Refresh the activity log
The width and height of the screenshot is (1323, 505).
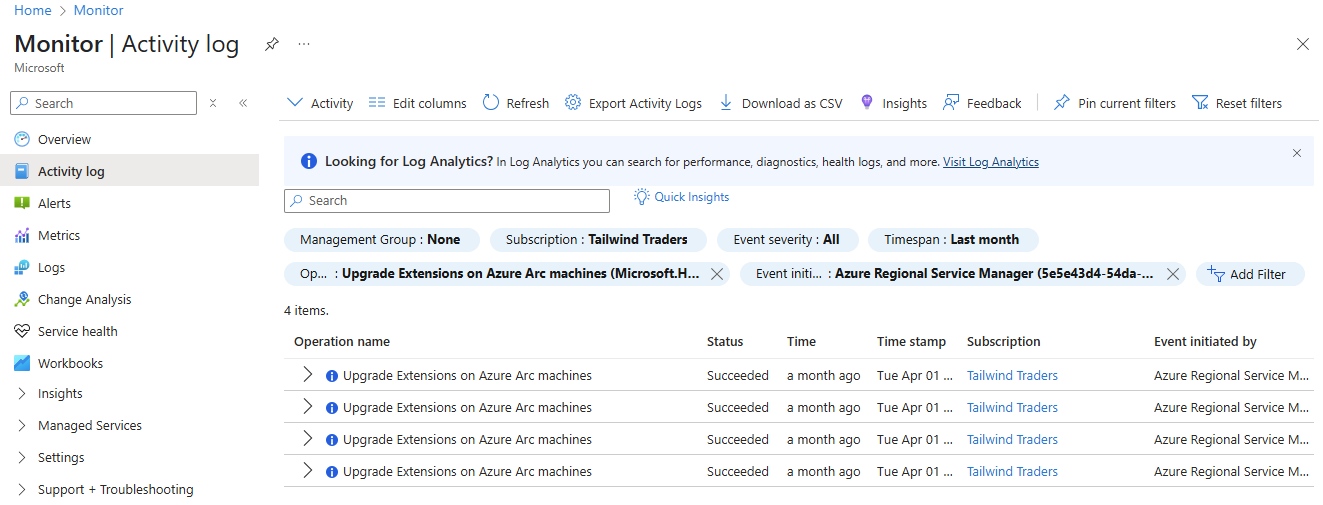(x=516, y=103)
